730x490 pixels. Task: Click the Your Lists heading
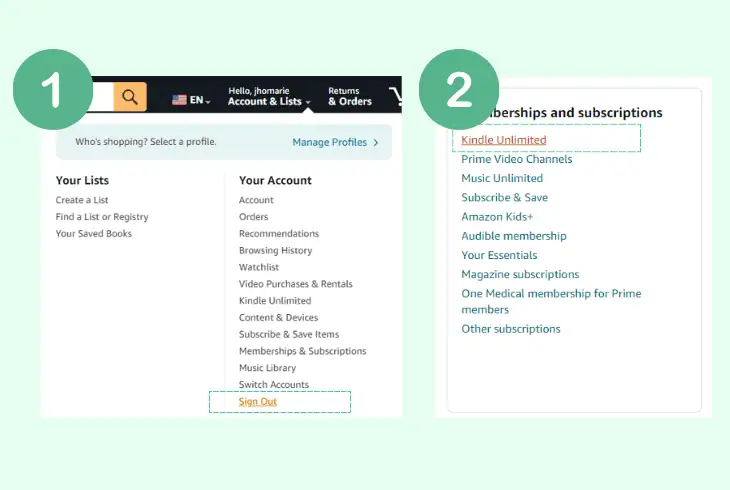coord(82,180)
